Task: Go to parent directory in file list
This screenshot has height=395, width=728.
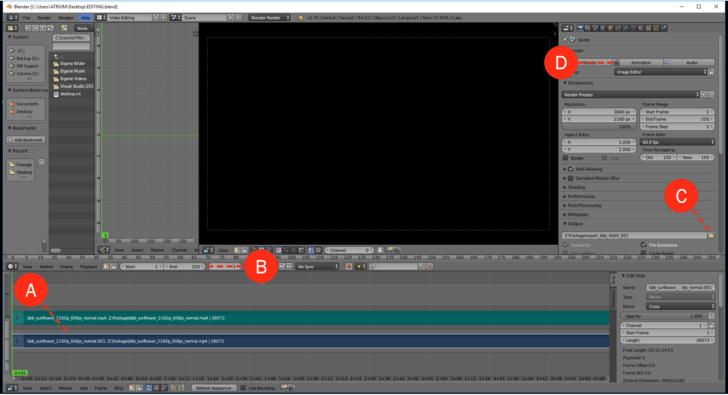Action: click(57, 56)
